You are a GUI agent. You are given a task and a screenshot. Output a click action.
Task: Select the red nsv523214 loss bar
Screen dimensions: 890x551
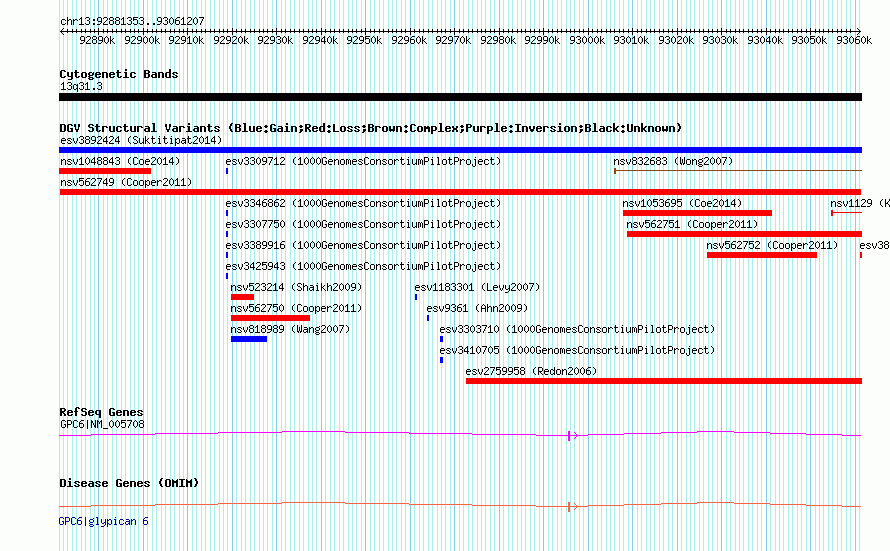(242, 297)
